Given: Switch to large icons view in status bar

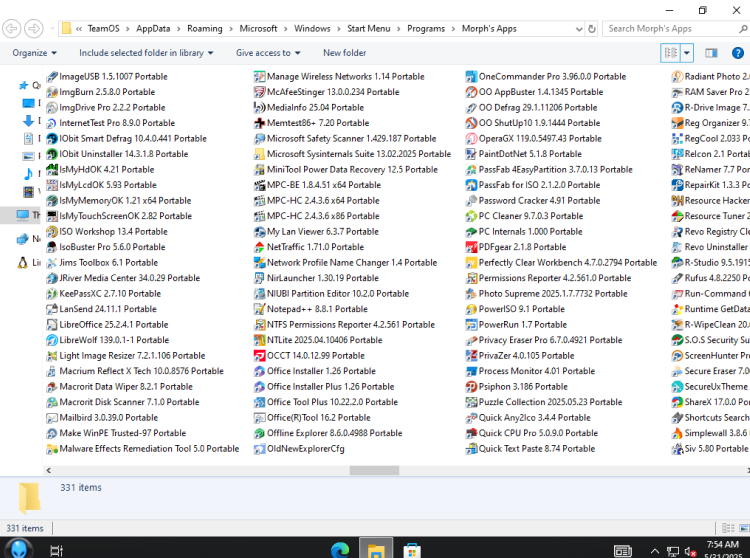Looking at the screenshot, I should [744, 528].
